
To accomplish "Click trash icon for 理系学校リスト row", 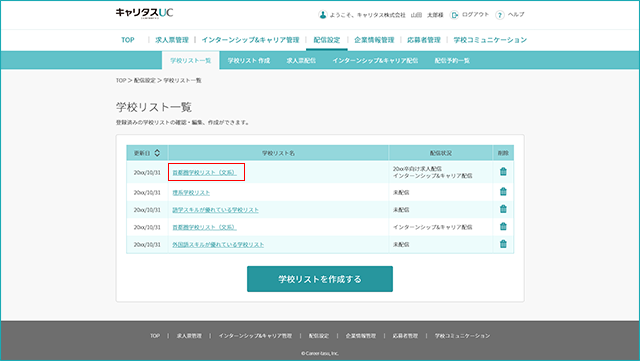I will [x=503, y=191].
